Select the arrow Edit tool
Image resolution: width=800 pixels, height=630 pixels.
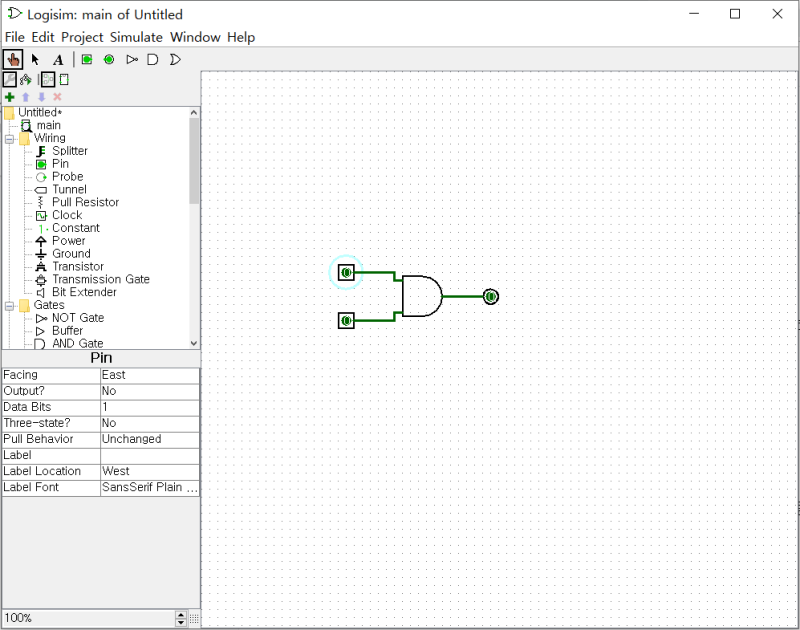click(35, 59)
